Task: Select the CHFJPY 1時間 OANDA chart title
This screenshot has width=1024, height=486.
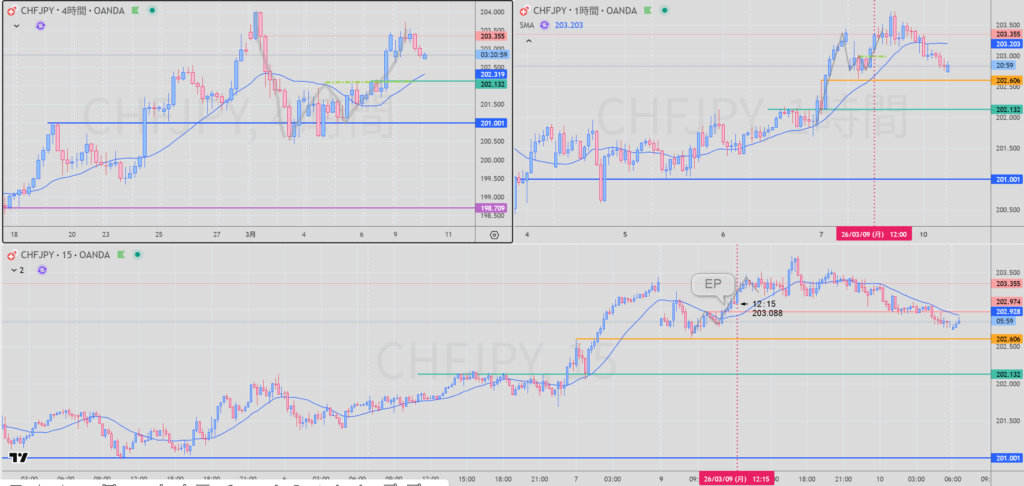Action: pyautogui.click(x=585, y=9)
